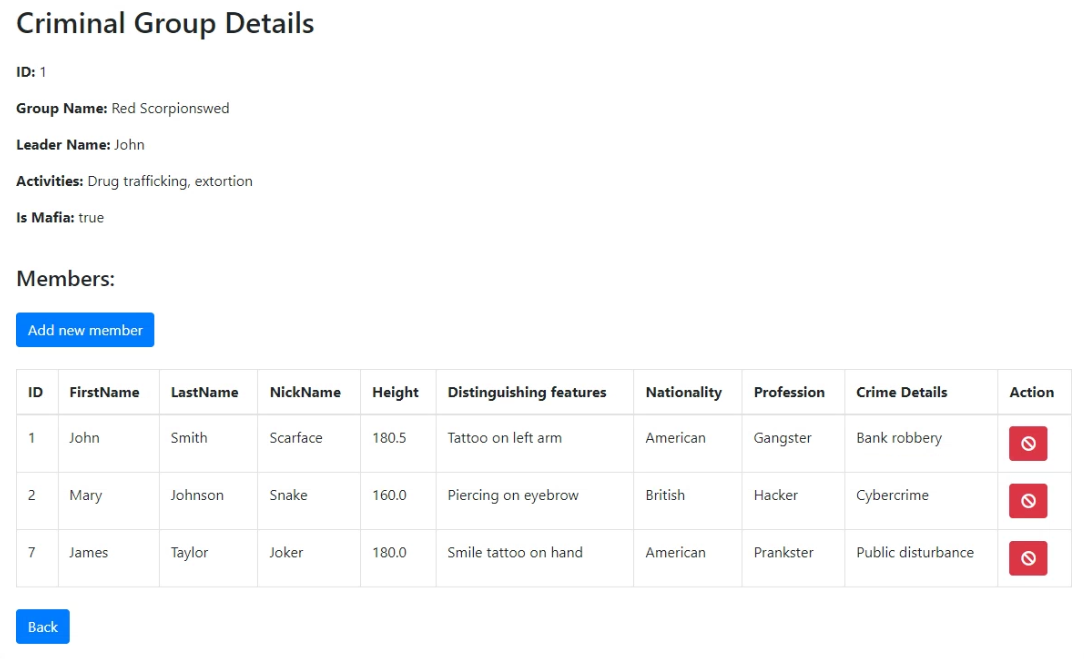Screen dimensions: 1084x659
Task: Click the red remove icon for Mary Johnson
Action: click(1027, 501)
